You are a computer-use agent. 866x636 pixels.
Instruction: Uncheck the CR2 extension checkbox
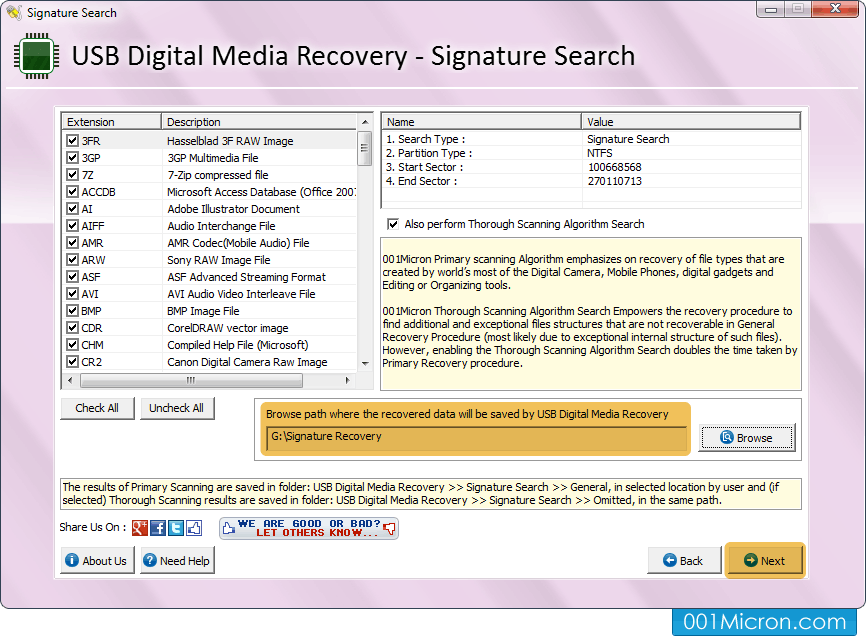72,362
